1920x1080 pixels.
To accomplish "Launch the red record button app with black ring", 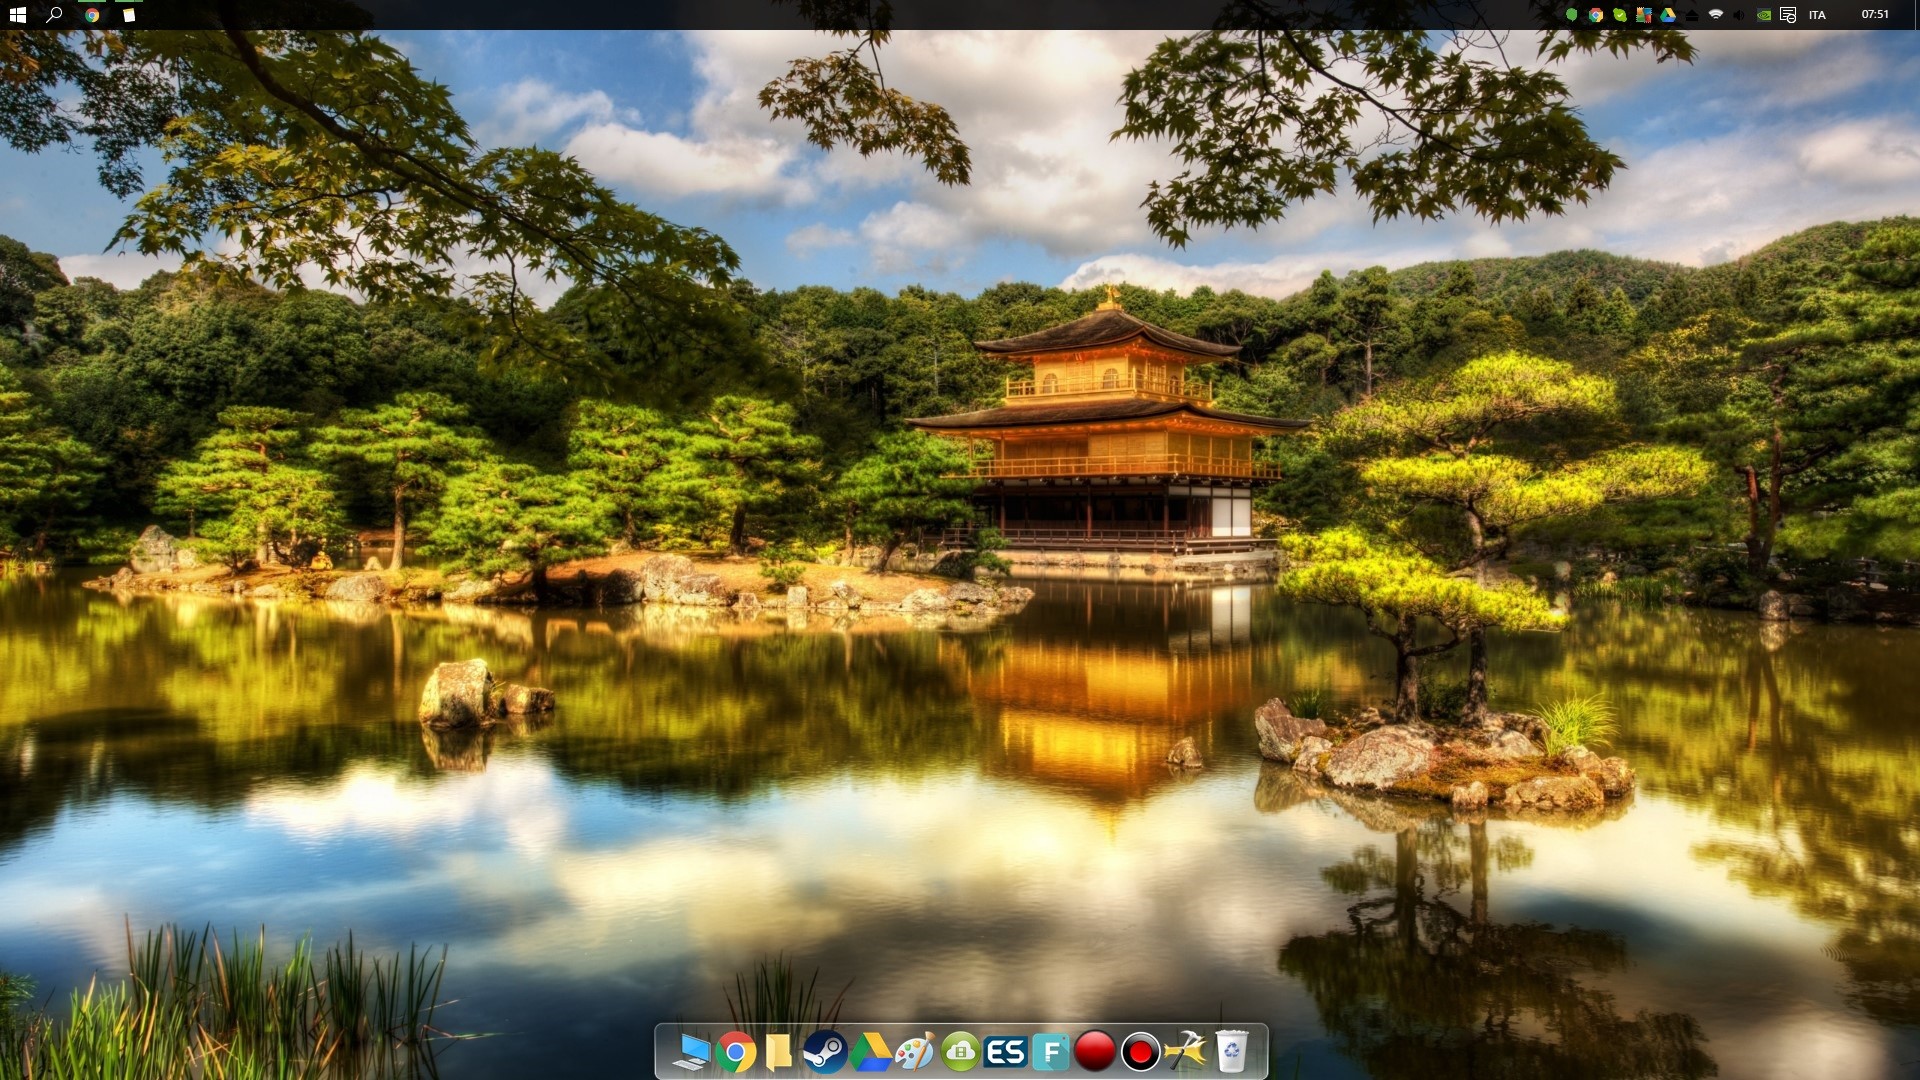I will (1140, 1052).
